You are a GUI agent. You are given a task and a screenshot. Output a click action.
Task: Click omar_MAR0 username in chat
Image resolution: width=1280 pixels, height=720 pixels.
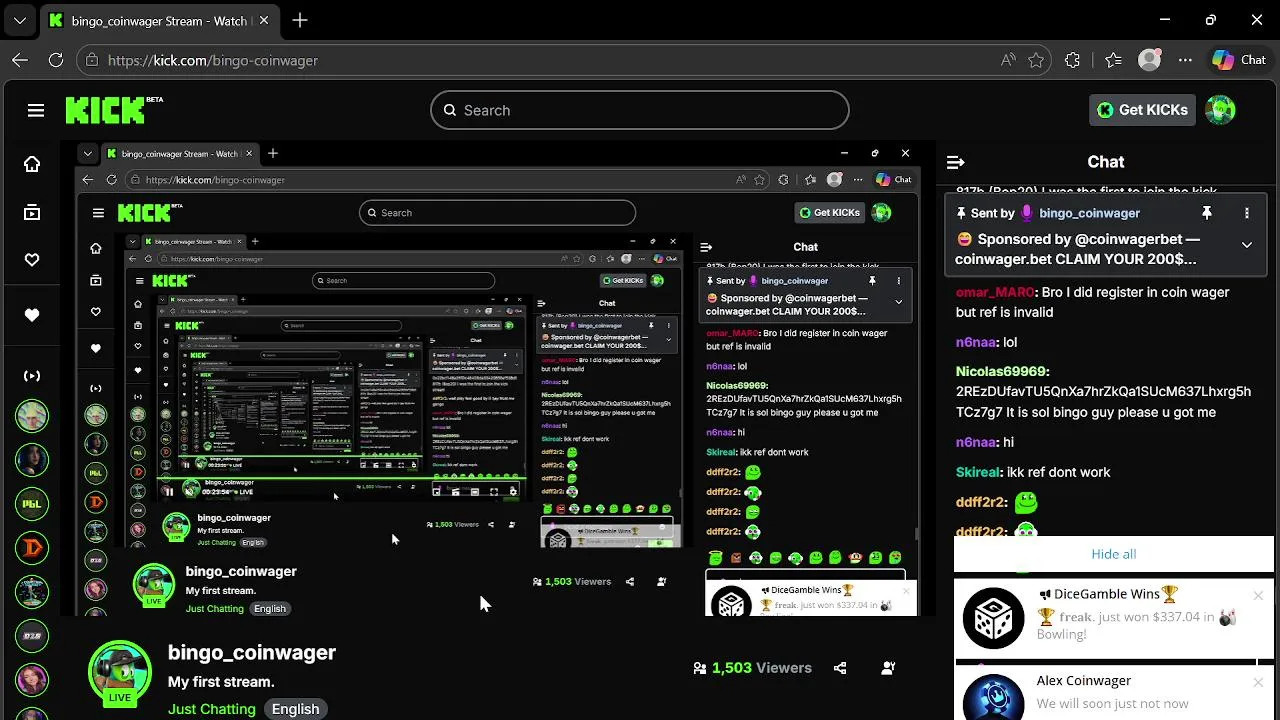tap(995, 292)
